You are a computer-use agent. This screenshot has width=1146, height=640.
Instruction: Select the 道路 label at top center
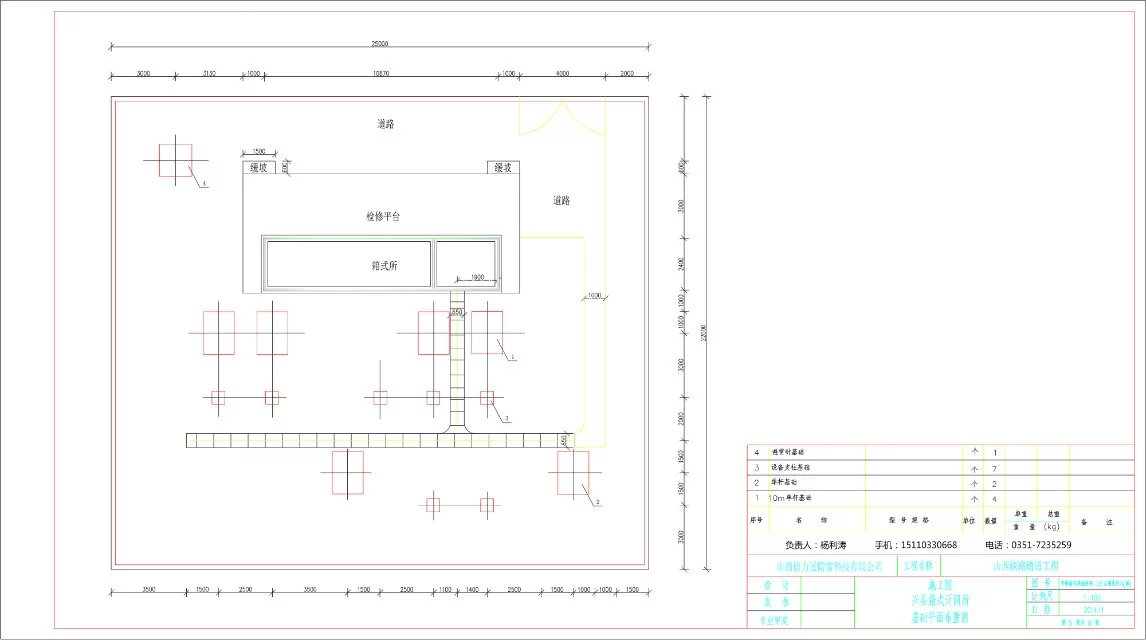(x=385, y=124)
